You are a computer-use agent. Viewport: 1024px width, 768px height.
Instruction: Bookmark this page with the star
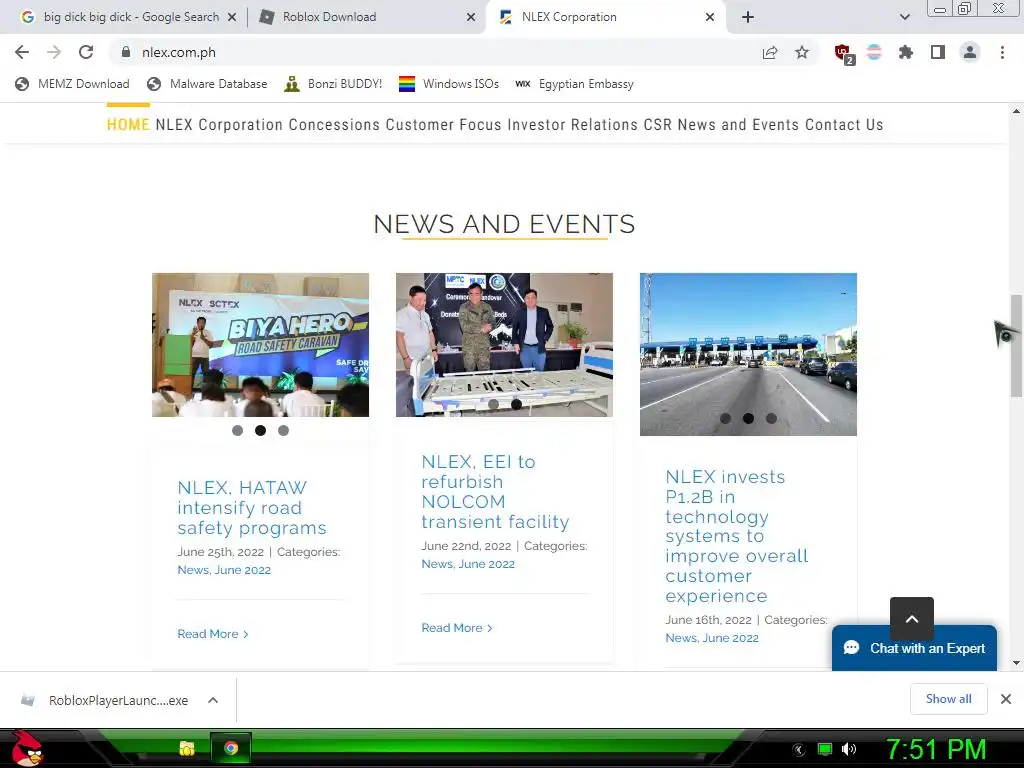point(802,52)
